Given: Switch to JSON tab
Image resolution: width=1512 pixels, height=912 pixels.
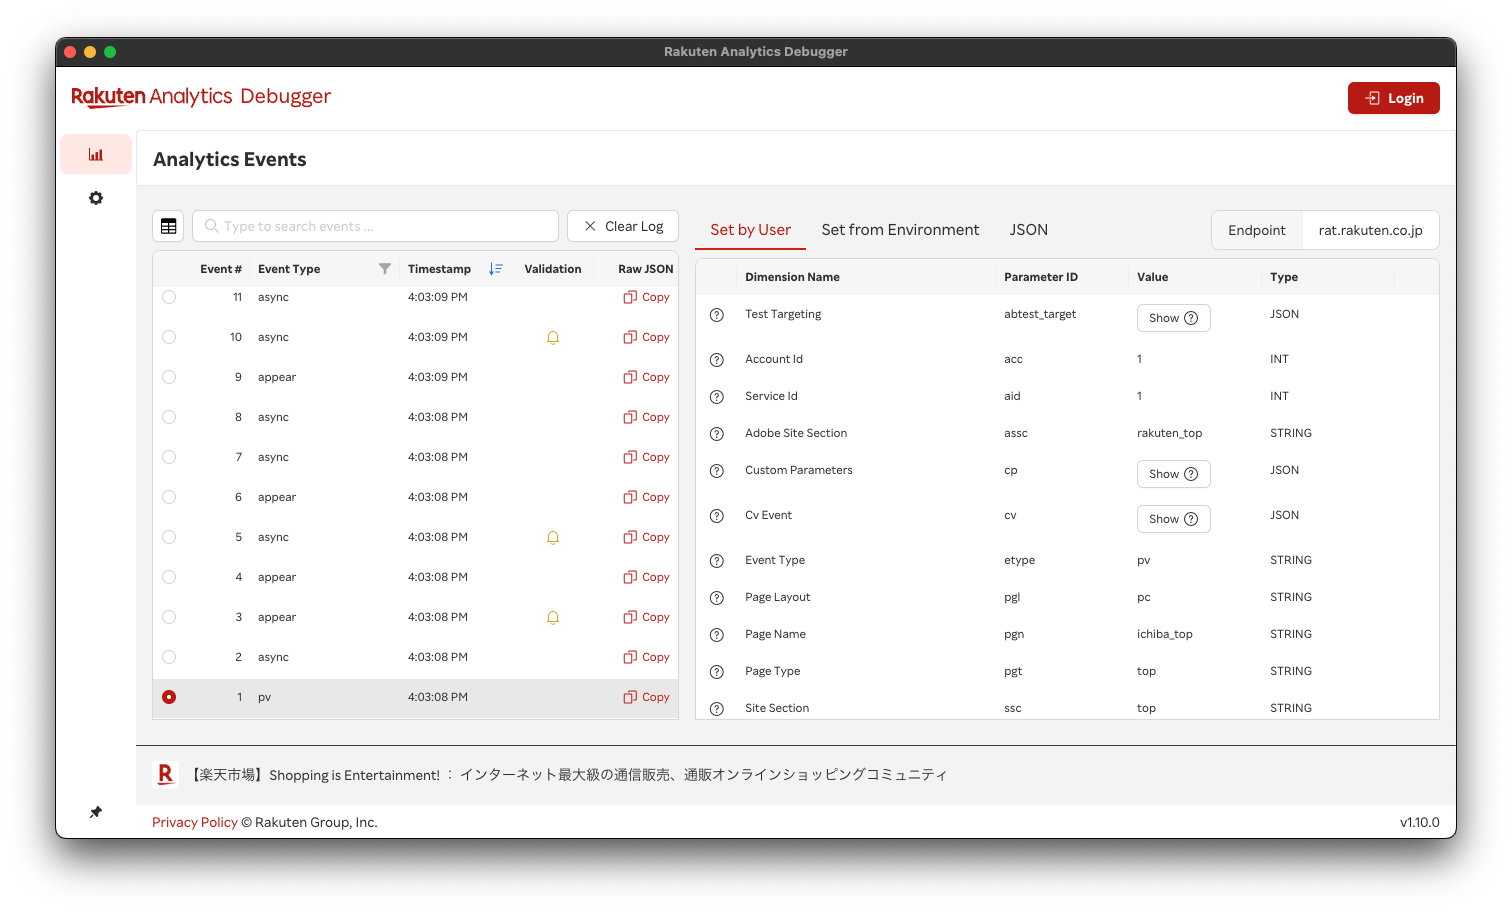Looking at the screenshot, I should 1028,230.
